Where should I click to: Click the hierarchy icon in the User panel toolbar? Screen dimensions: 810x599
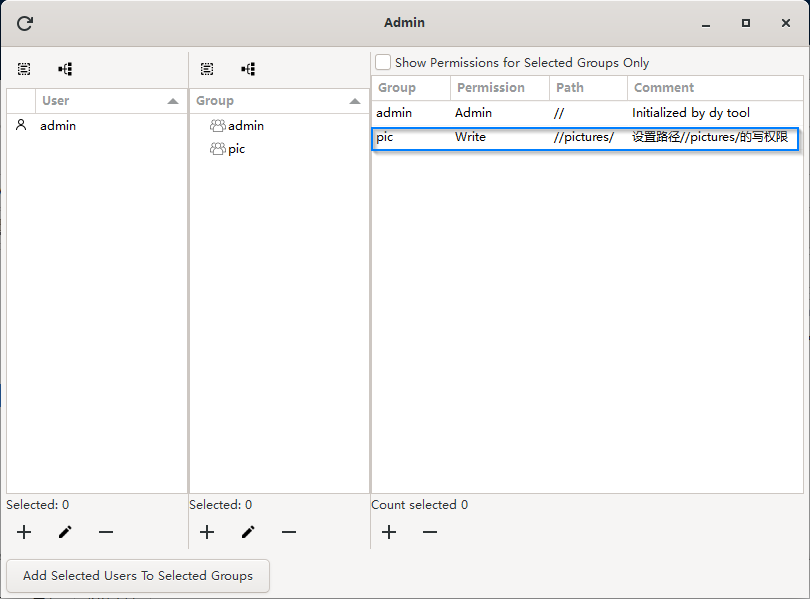pos(65,69)
